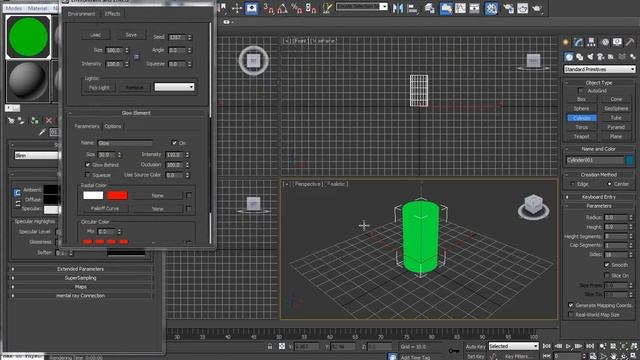Select the Cameras category icon

[x=600, y=57]
